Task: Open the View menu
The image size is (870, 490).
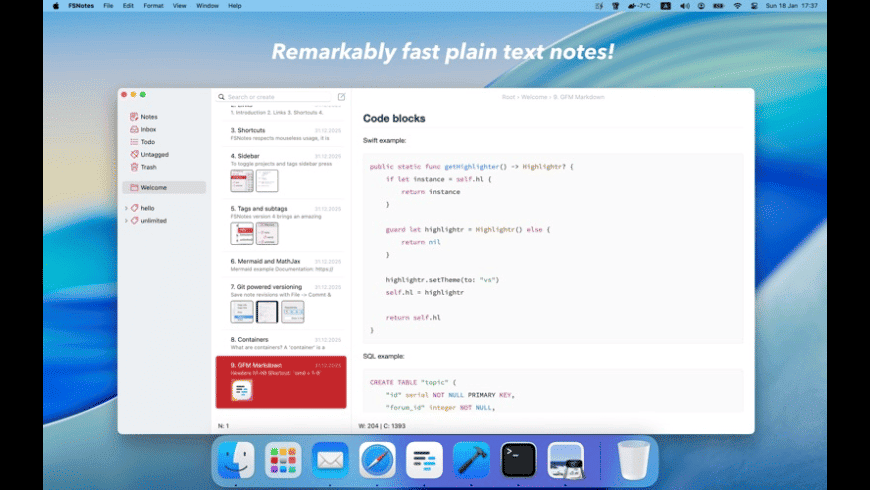Action: tap(179, 6)
